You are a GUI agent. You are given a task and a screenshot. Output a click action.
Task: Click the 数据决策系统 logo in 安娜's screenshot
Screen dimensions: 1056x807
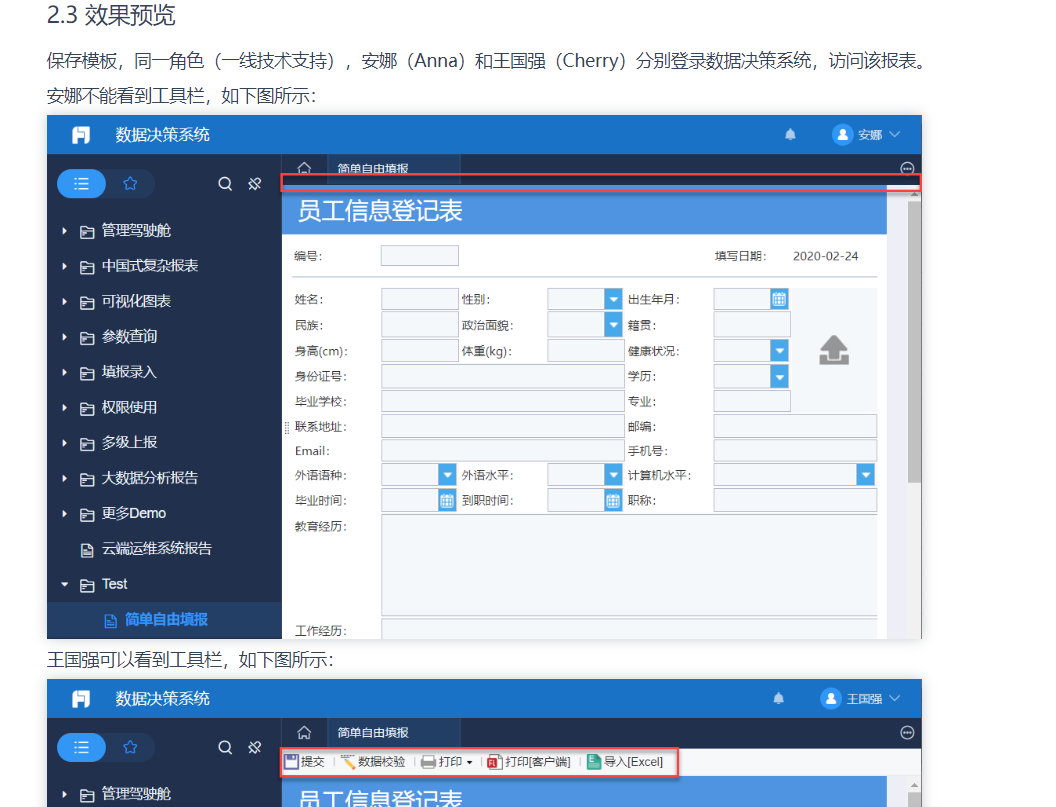(x=81, y=135)
